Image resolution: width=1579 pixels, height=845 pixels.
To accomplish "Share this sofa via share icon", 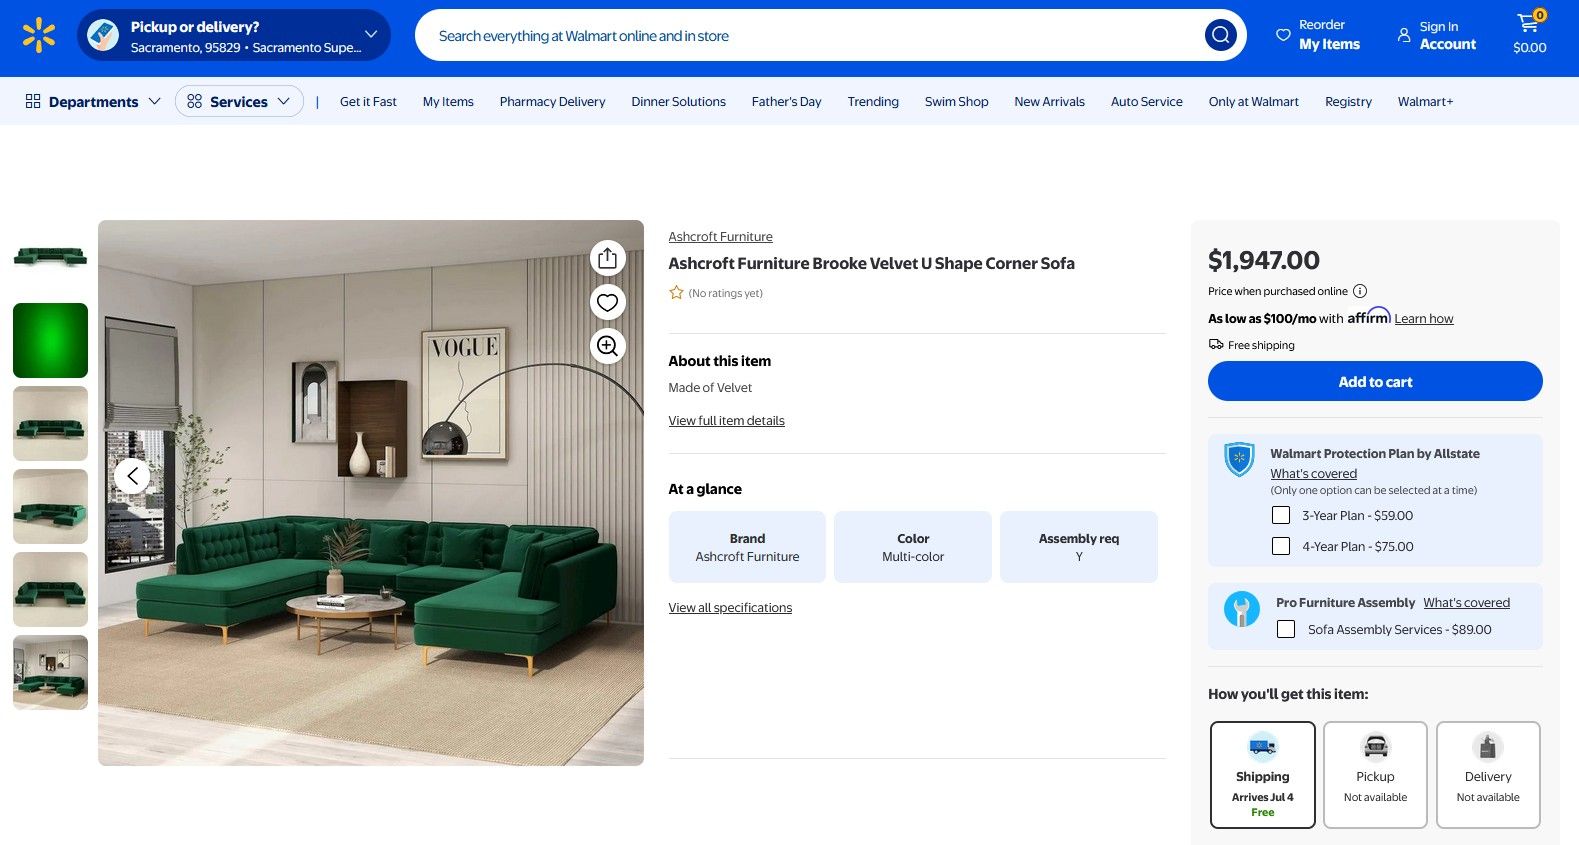I will (x=607, y=258).
